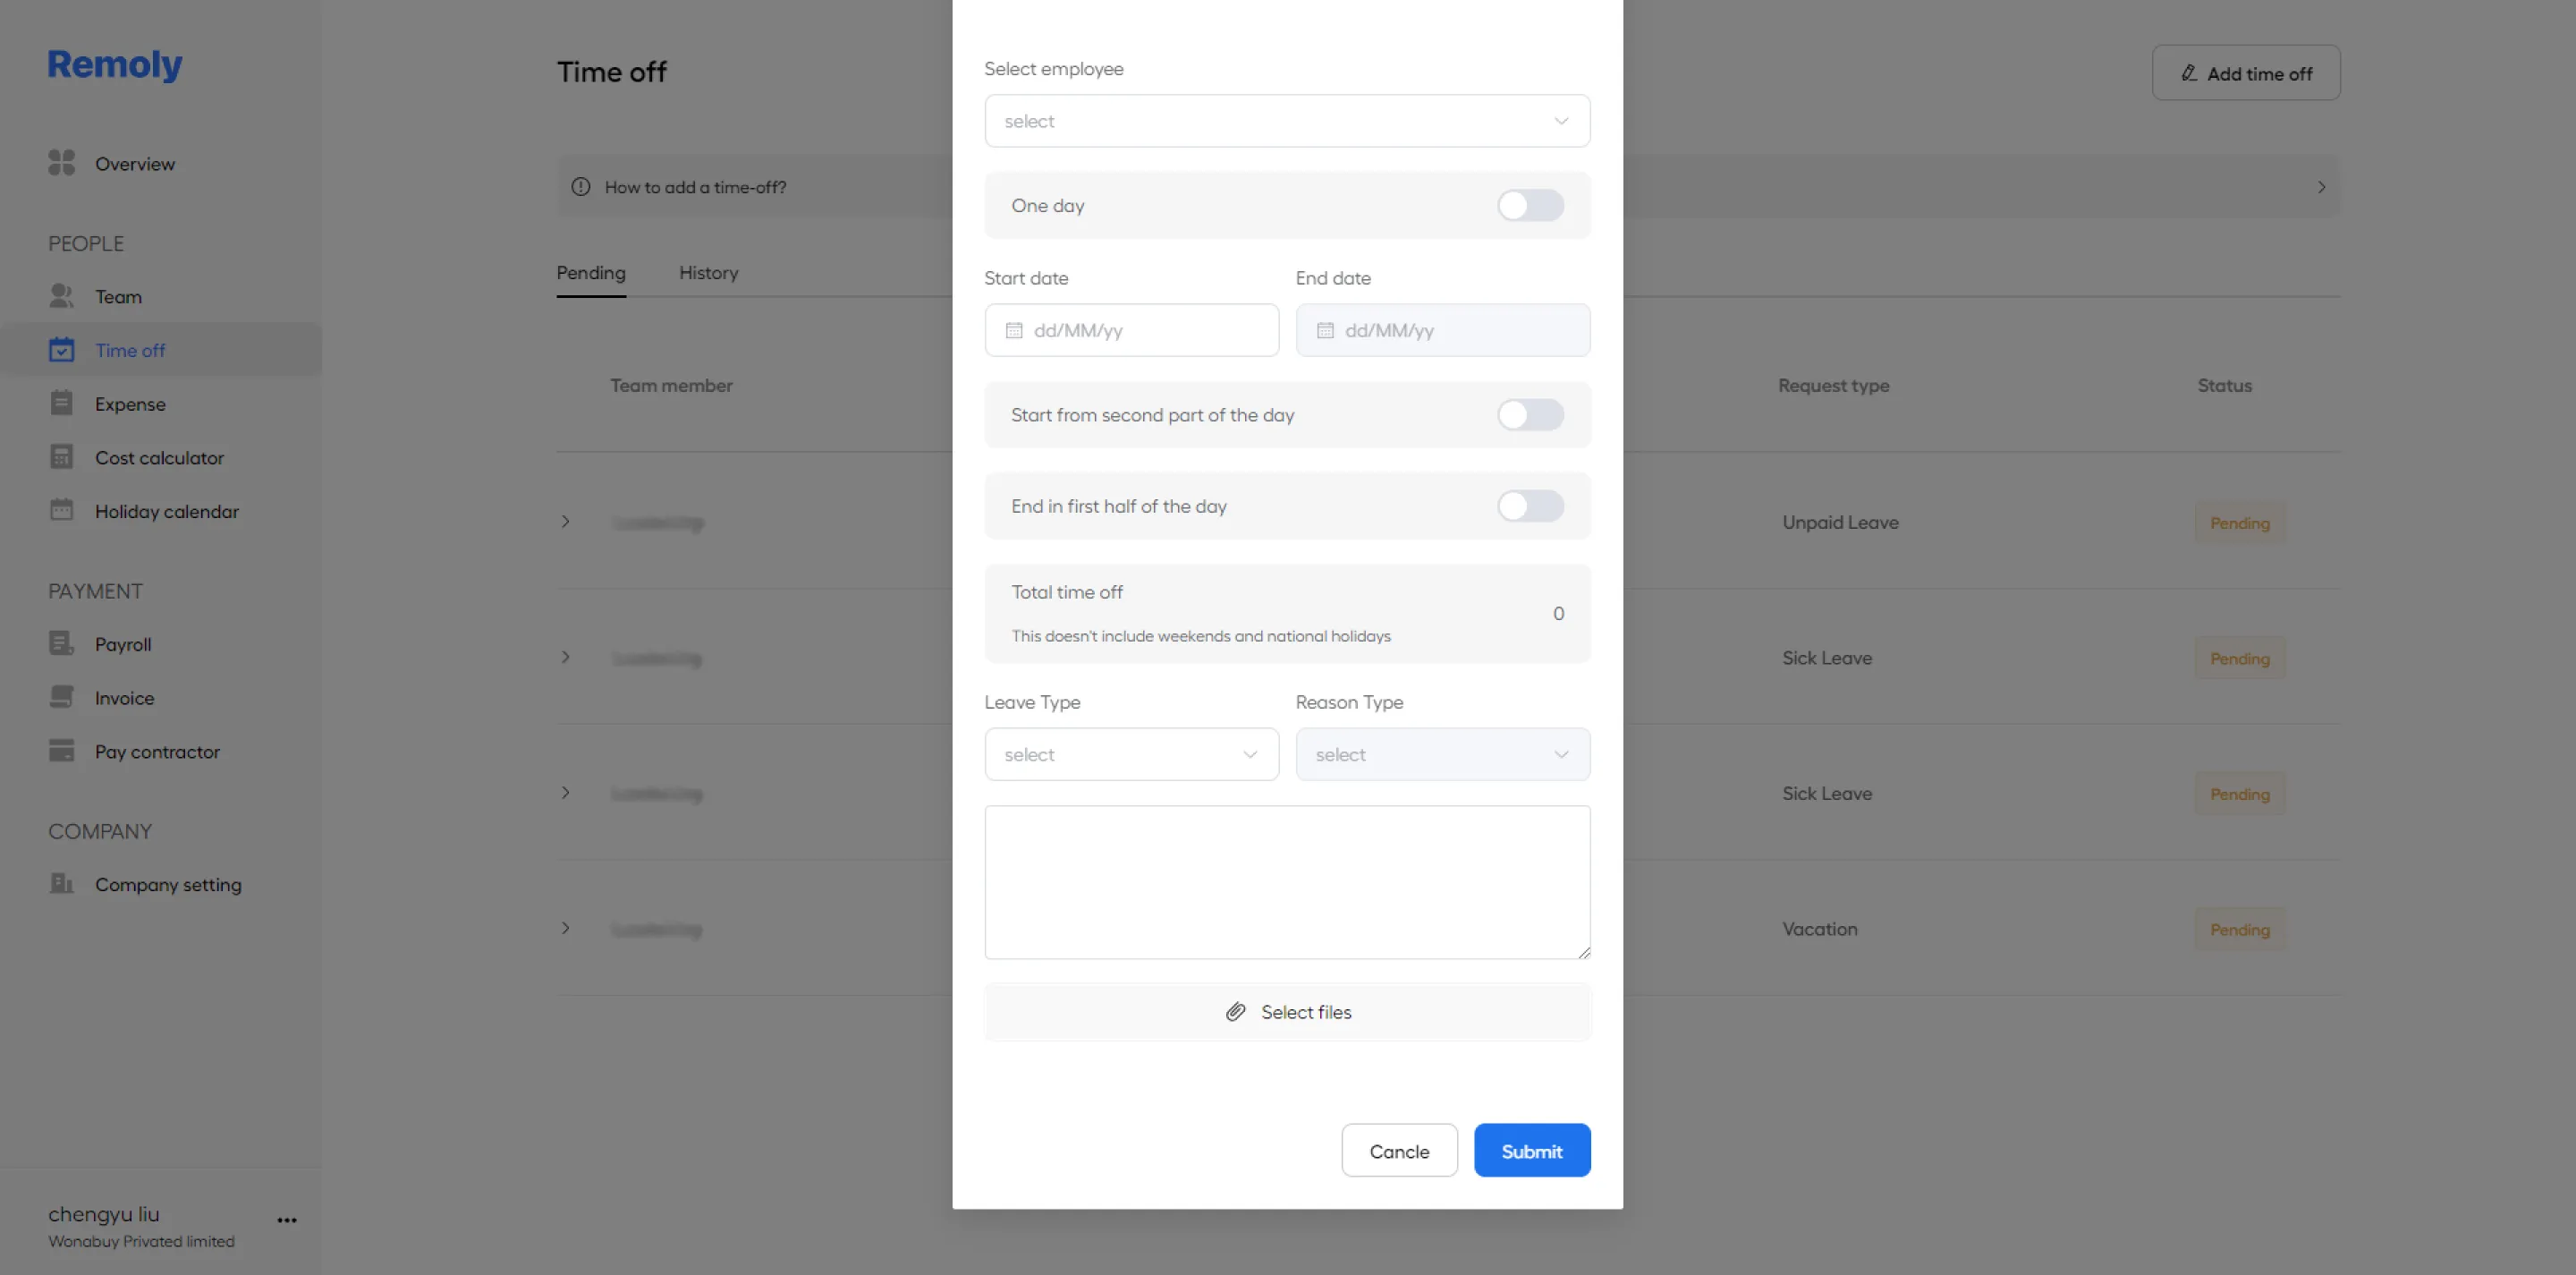Switch to the History tab
The height and width of the screenshot is (1275, 2576).
(x=708, y=273)
